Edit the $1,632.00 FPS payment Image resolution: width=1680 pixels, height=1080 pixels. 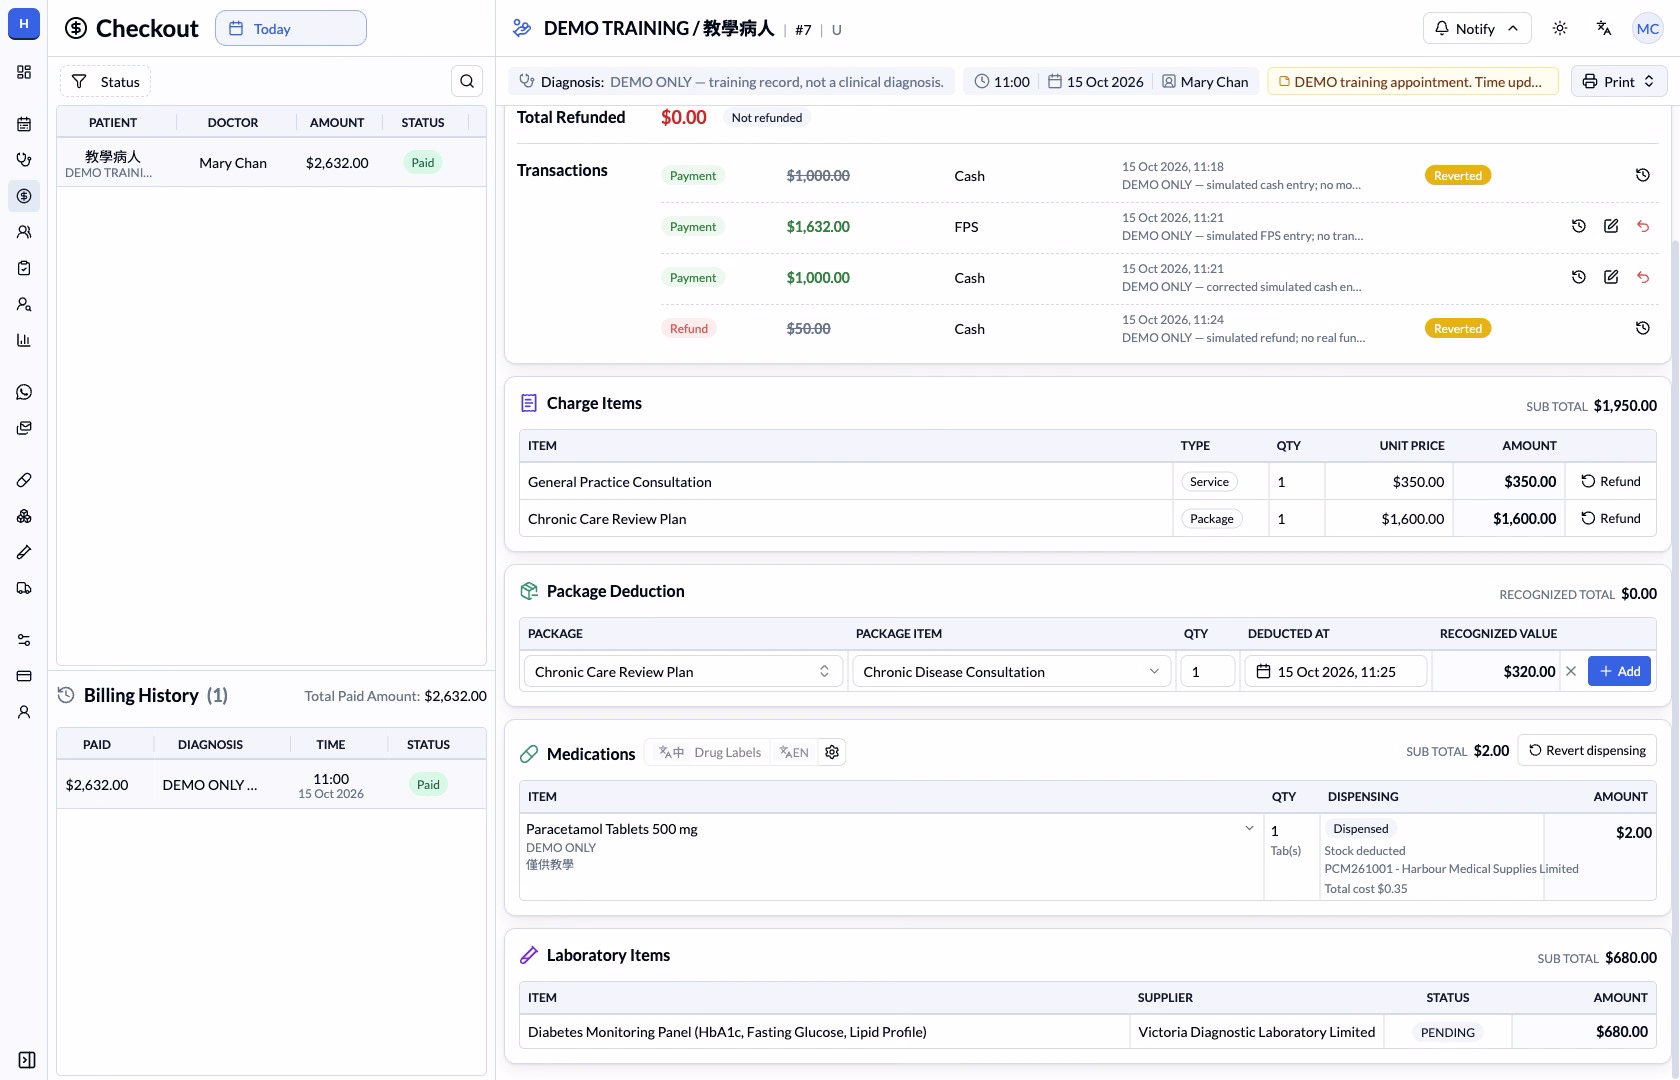tap(1611, 226)
